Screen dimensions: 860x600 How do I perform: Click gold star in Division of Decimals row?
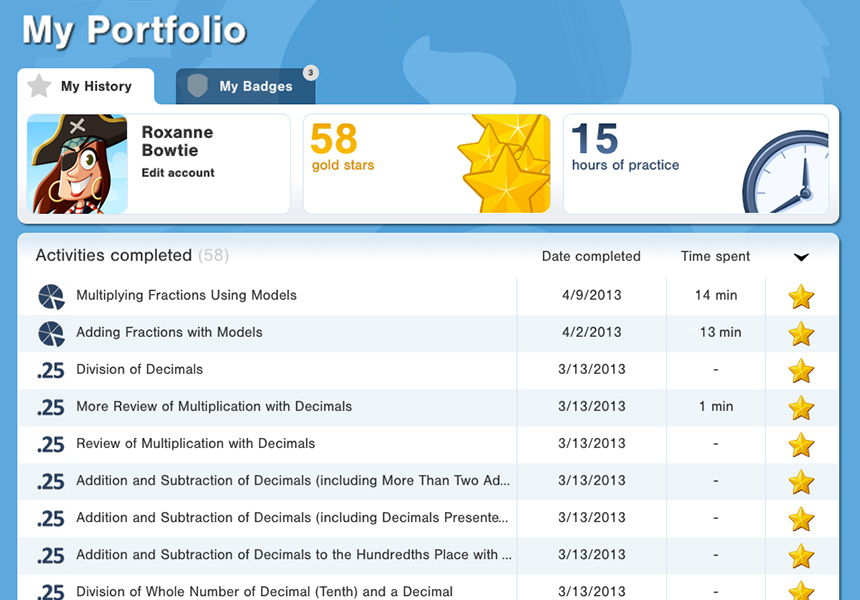801,371
